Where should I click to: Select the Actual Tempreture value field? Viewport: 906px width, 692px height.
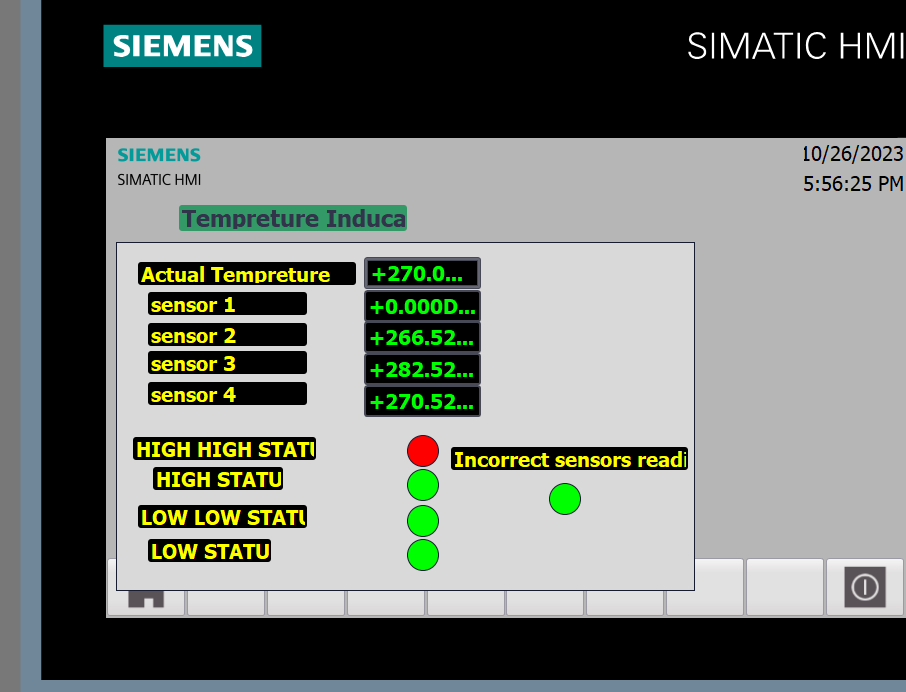pos(422,273)
